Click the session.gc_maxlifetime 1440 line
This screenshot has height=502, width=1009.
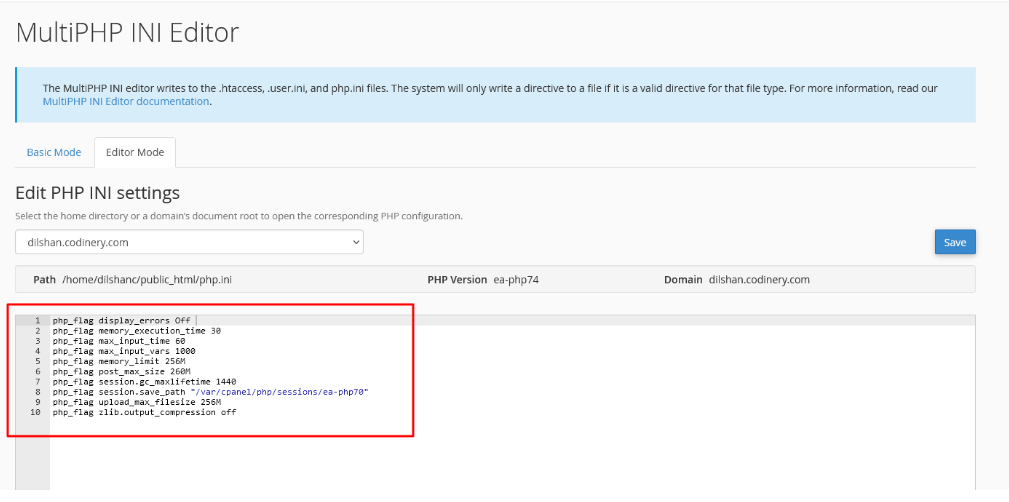(144, 382)
